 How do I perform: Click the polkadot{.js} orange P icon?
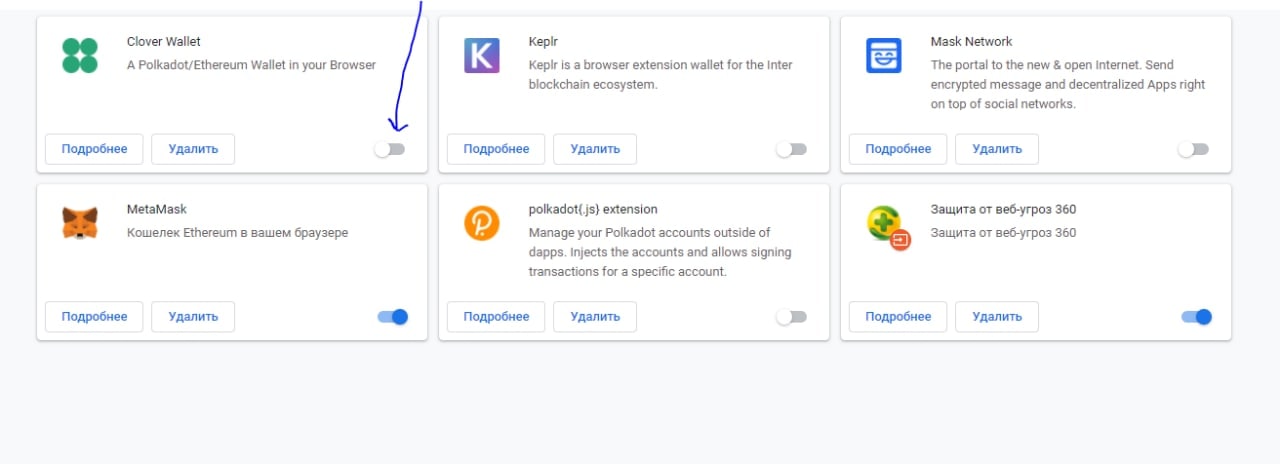click(x=482, y=223)
